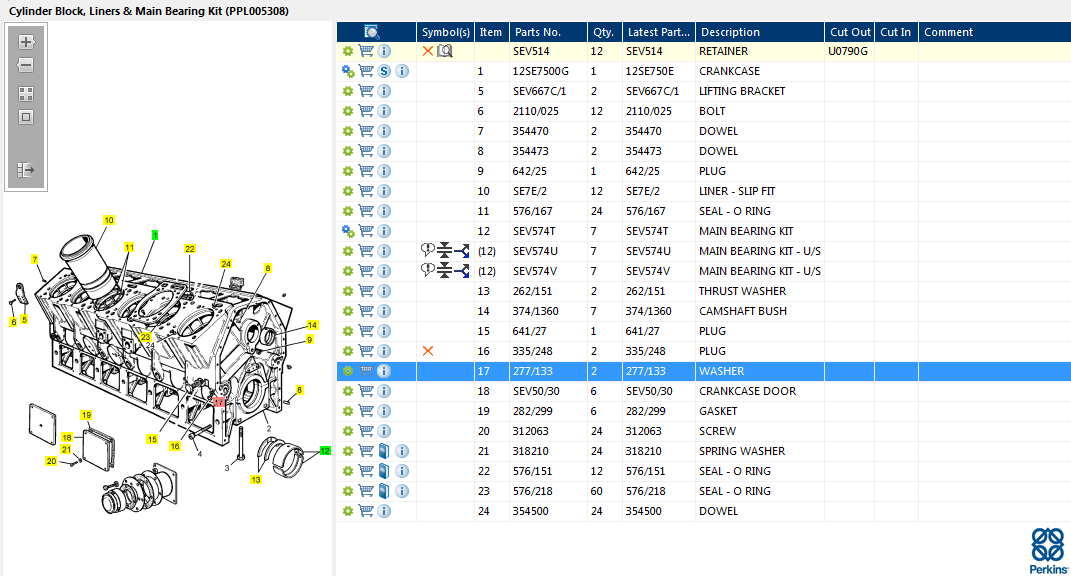Image resolution: width=1071 pixels, height=576 pixels.
Task: Click the list export arrow icon
Action: pyautogui.click(x=26, y=169)
